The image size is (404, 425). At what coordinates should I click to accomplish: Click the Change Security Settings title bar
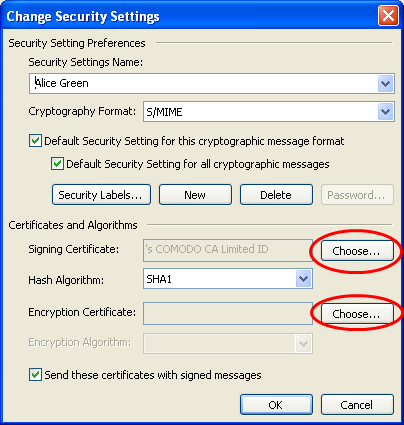(x=190, y=16)
